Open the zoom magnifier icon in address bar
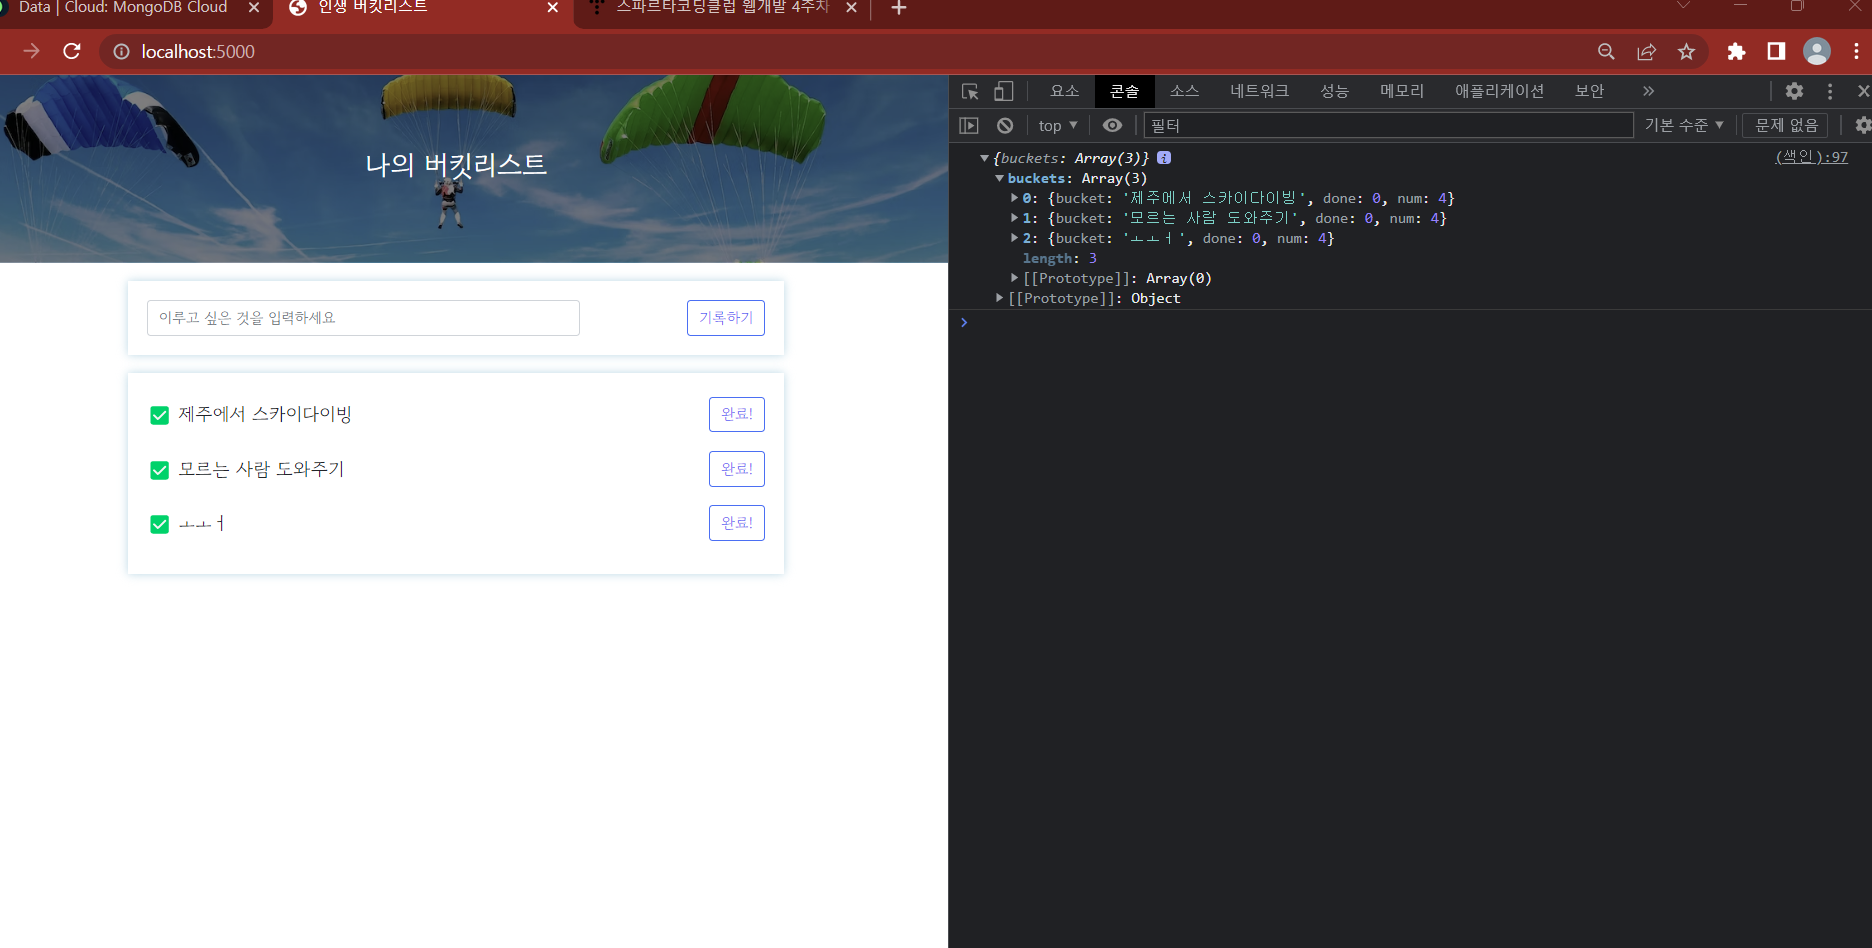Viewport: 1872px width, 948px height. 1606,52
